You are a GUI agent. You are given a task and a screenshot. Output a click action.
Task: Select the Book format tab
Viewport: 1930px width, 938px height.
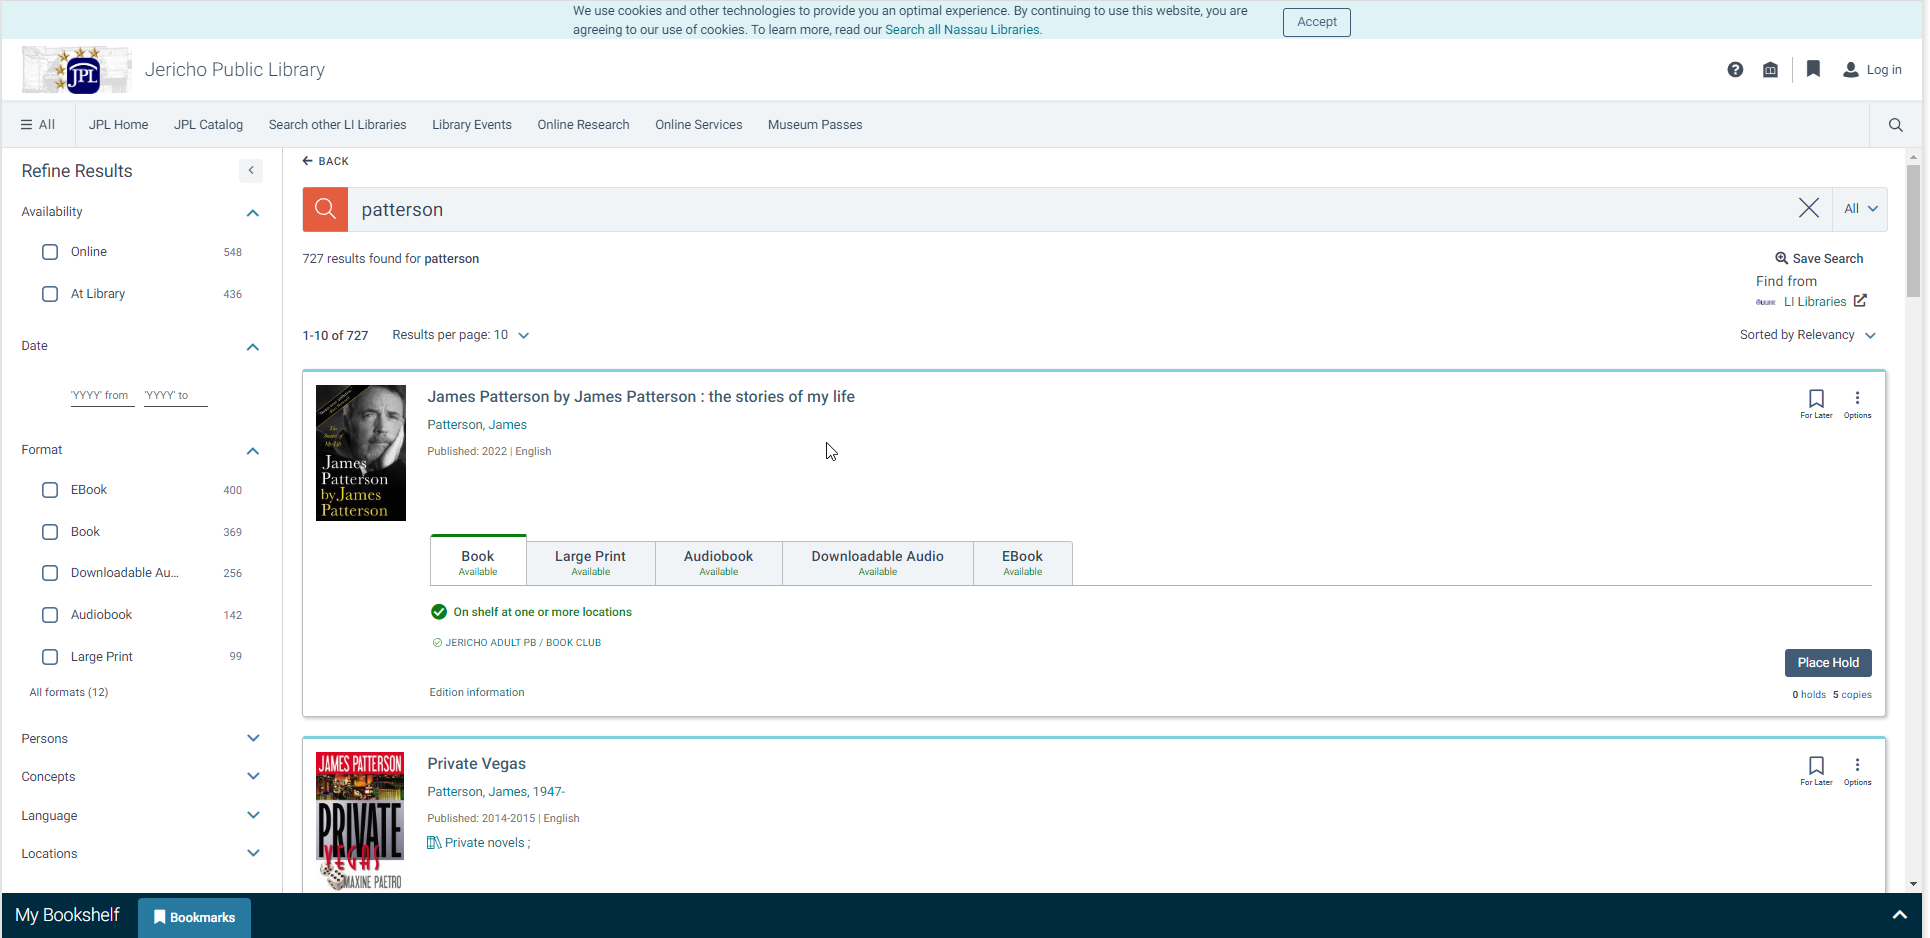(478, 561)
